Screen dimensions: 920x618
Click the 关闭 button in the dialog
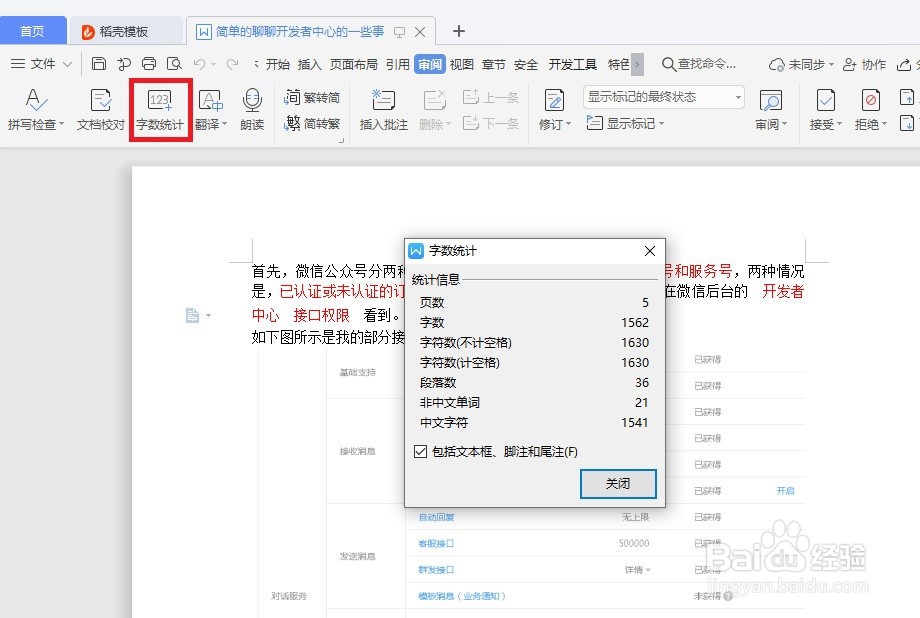617,484
